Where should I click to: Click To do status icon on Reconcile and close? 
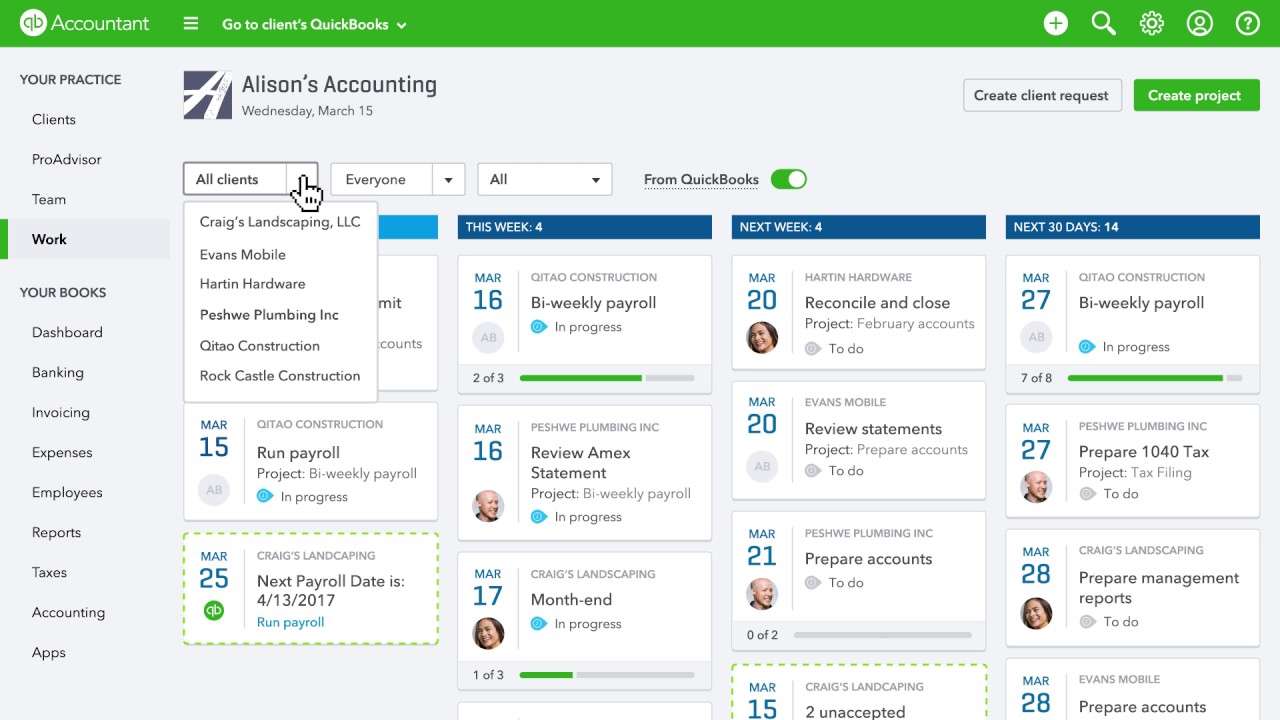[813, 349]
